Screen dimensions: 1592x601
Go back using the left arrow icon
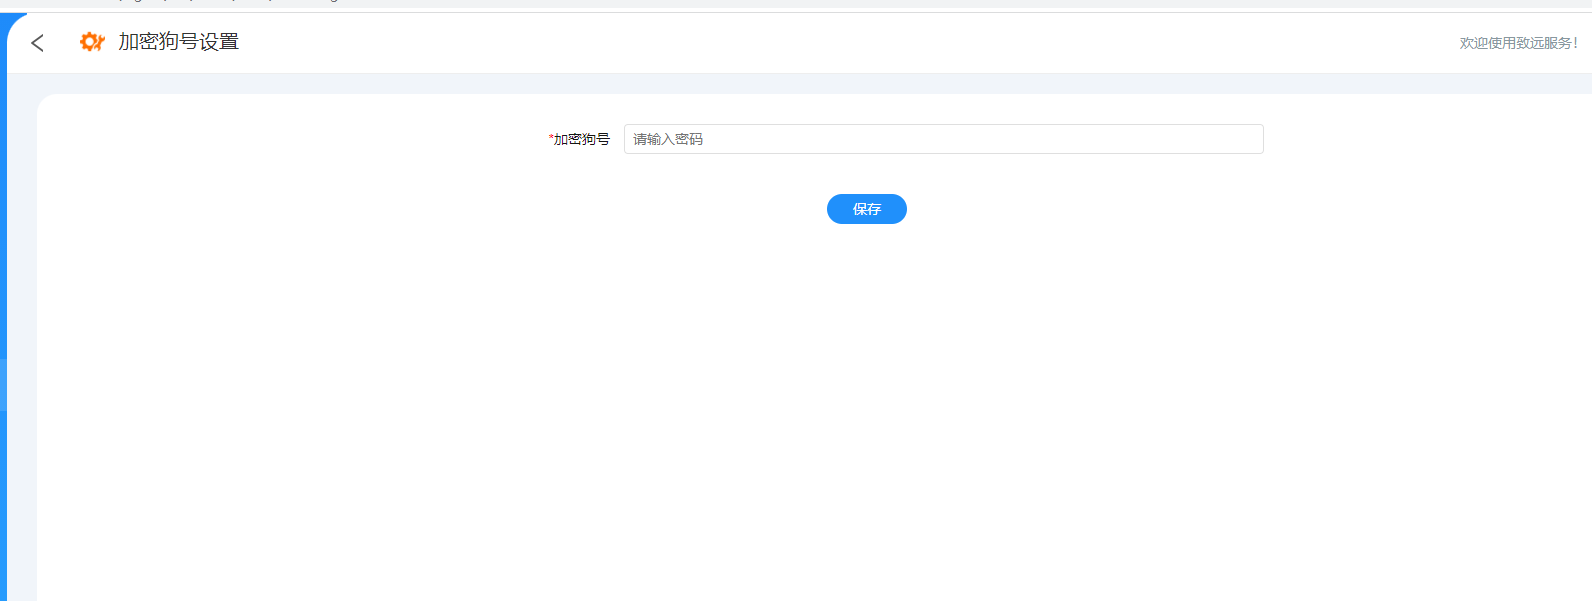[x=37, y=43]
